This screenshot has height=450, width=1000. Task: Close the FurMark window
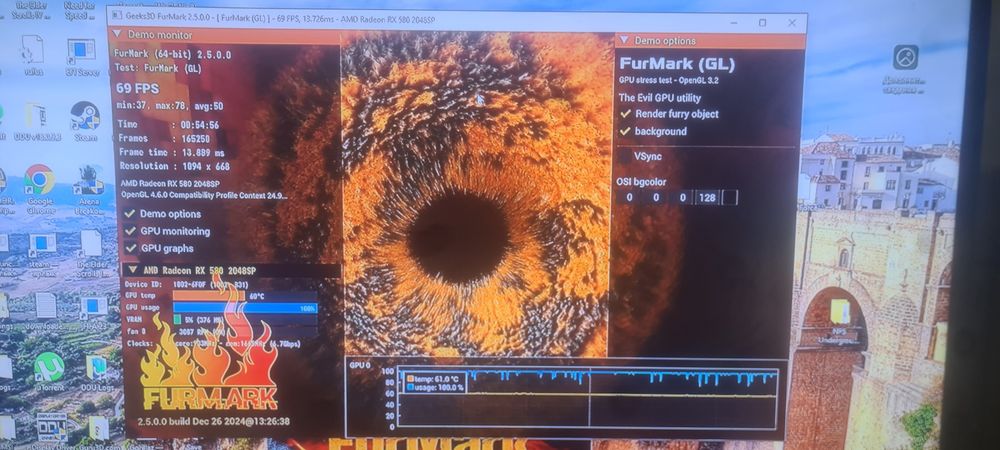[792, 23]
